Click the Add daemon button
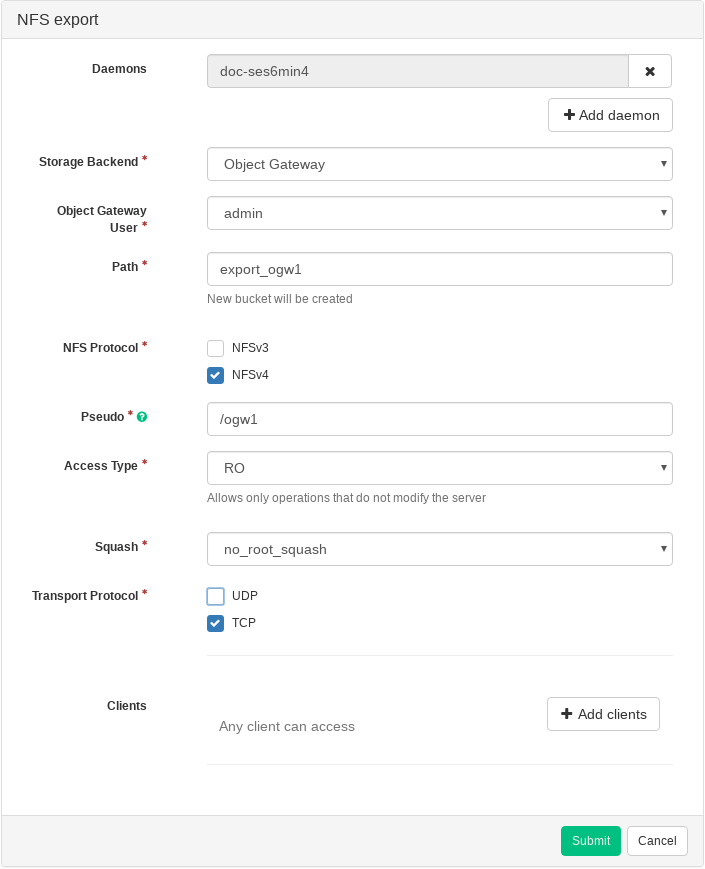 pyautogui.click(x=610, y=115)
